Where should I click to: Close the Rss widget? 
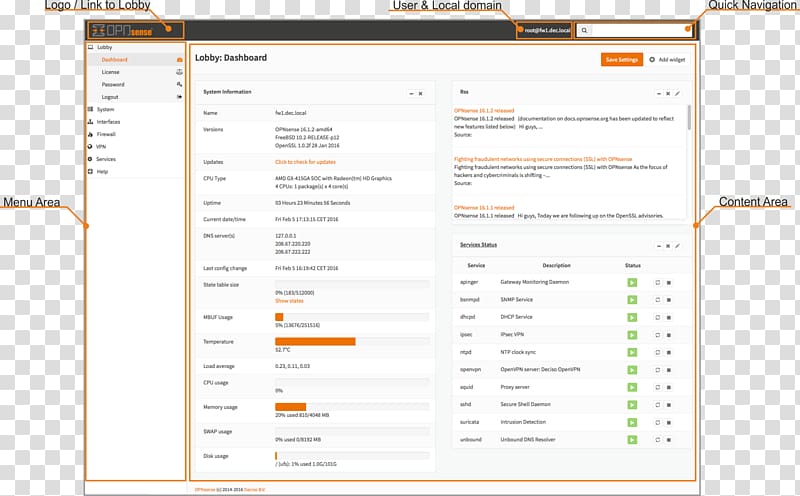[668, 94]
